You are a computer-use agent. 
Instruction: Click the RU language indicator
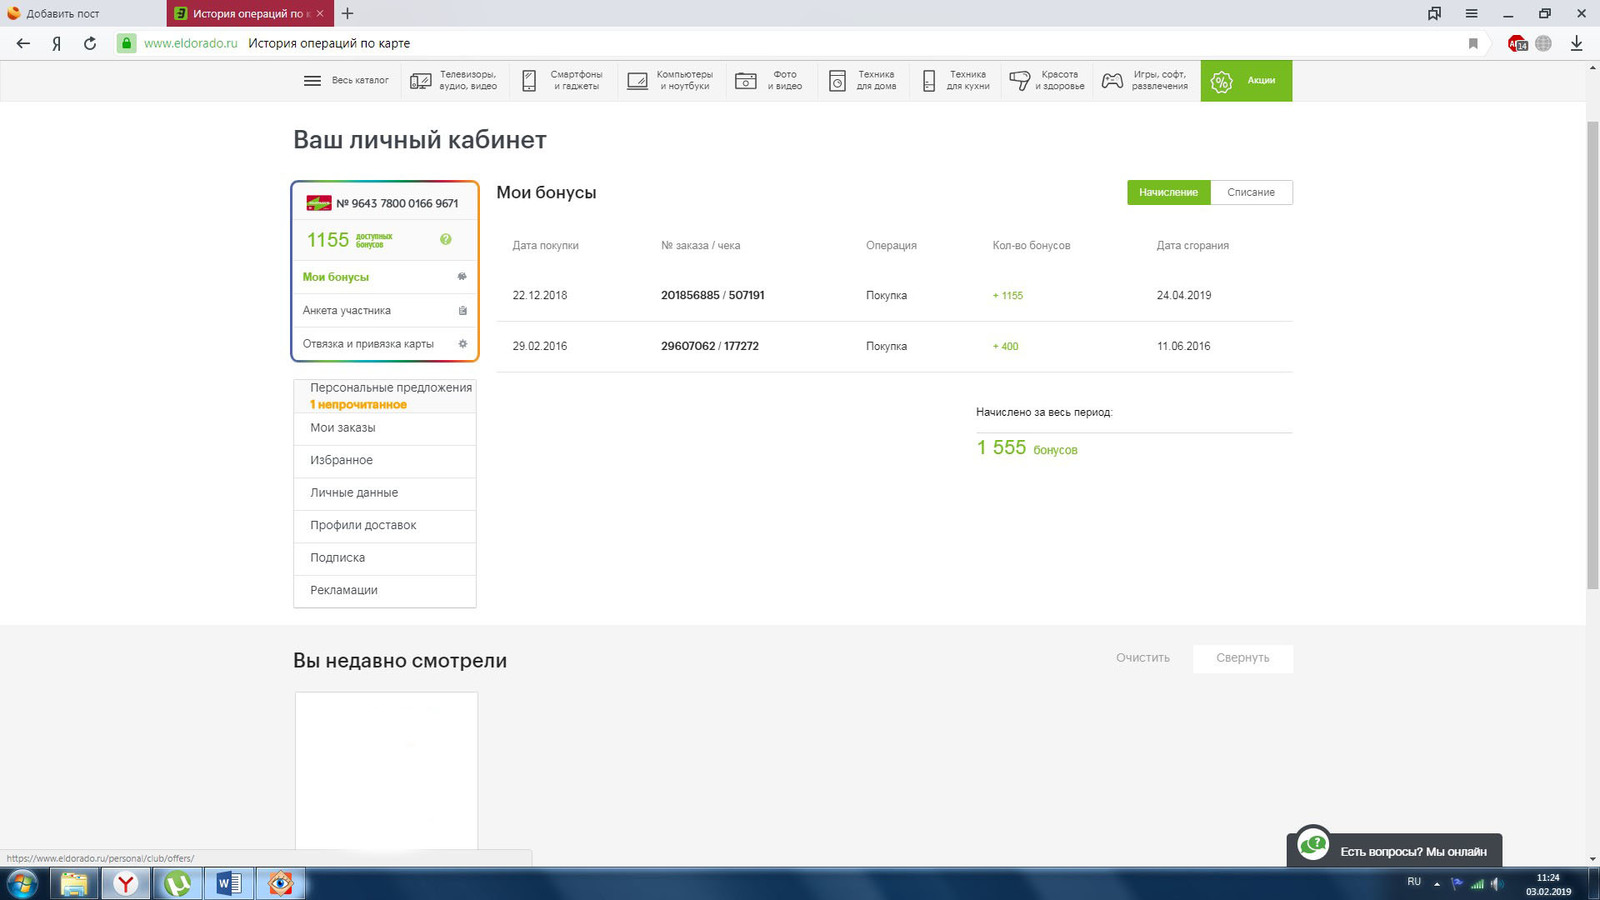(1414, 882)
